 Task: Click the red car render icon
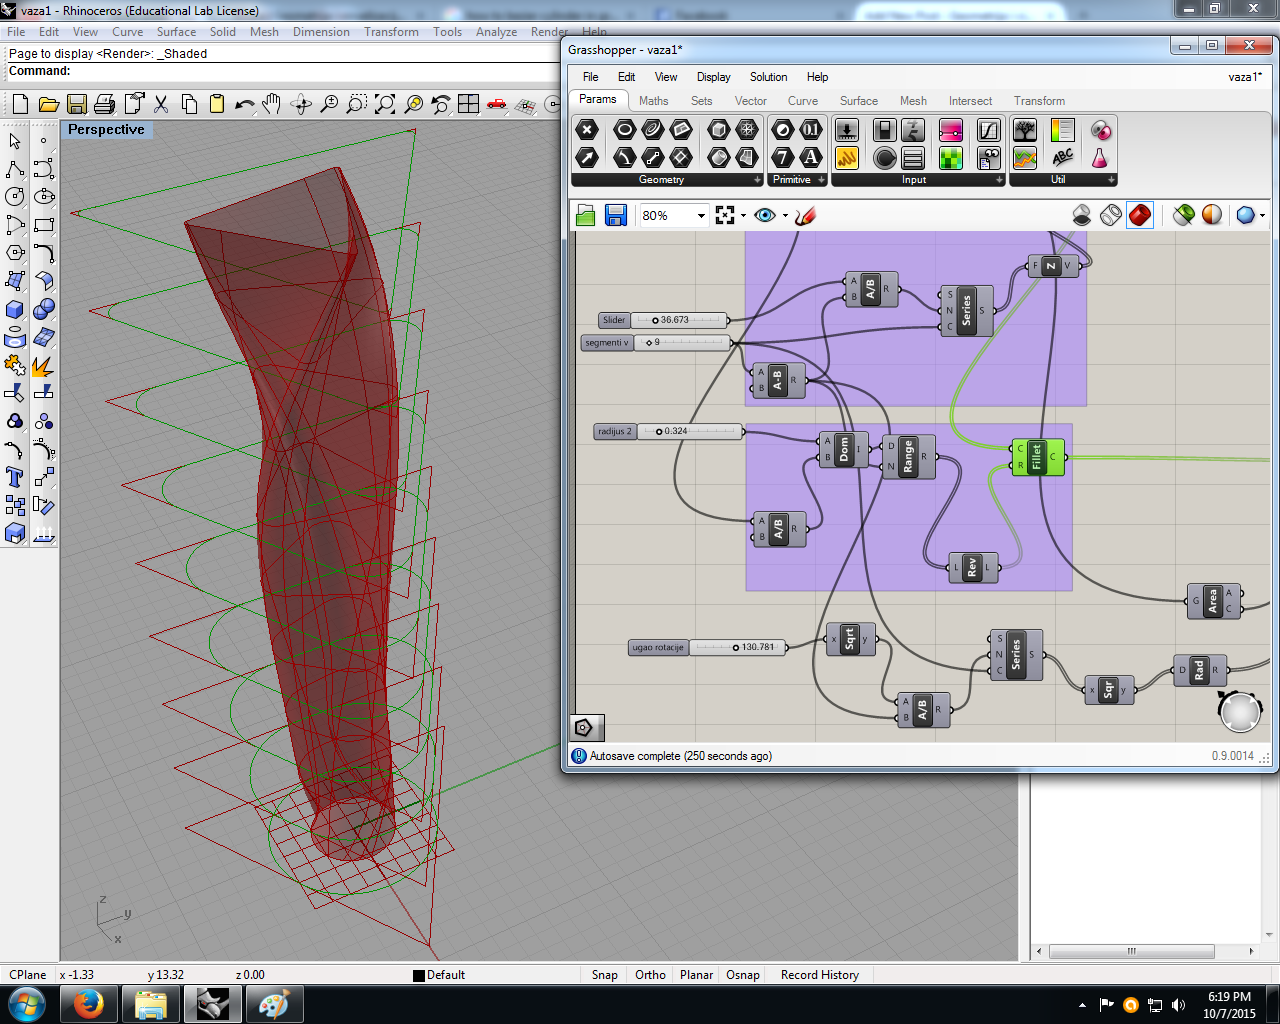coord(497,104)
